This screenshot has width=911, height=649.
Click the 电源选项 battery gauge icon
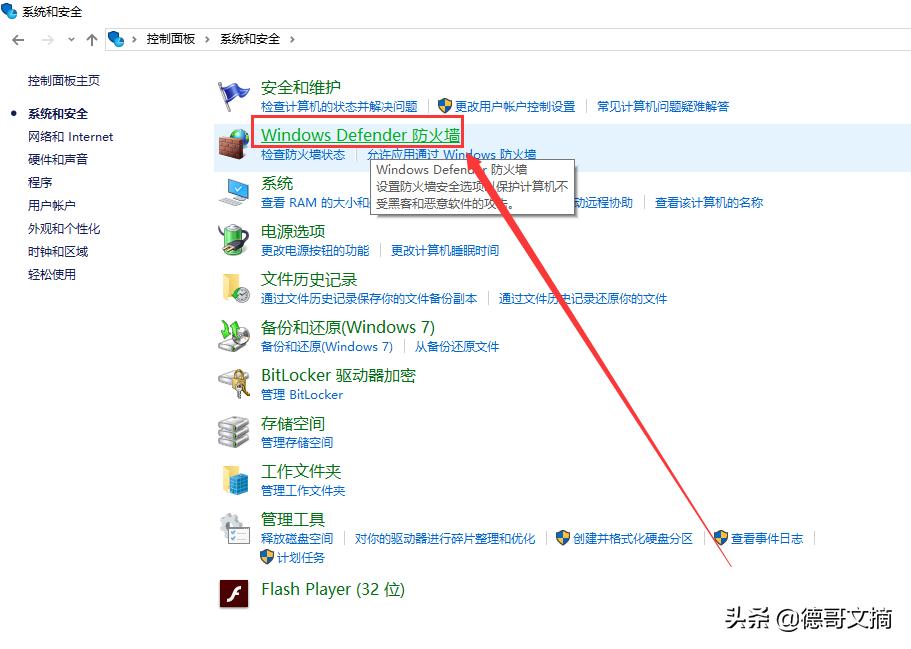click(234, 238)
